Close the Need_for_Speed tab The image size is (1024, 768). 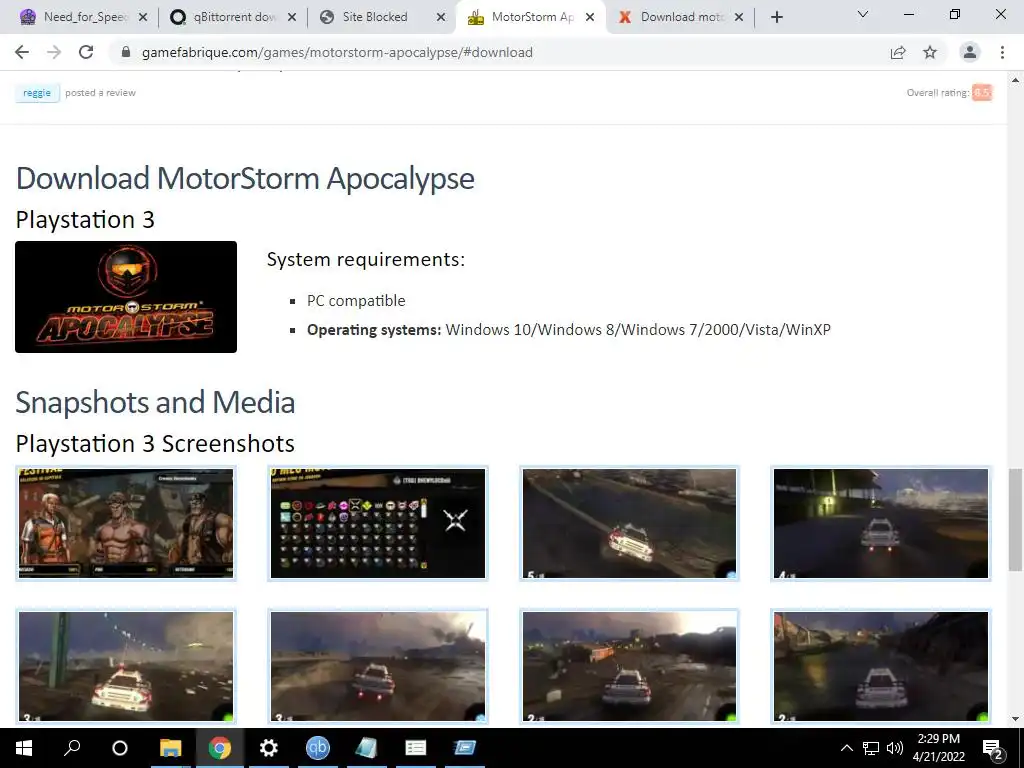pos(143,17)
